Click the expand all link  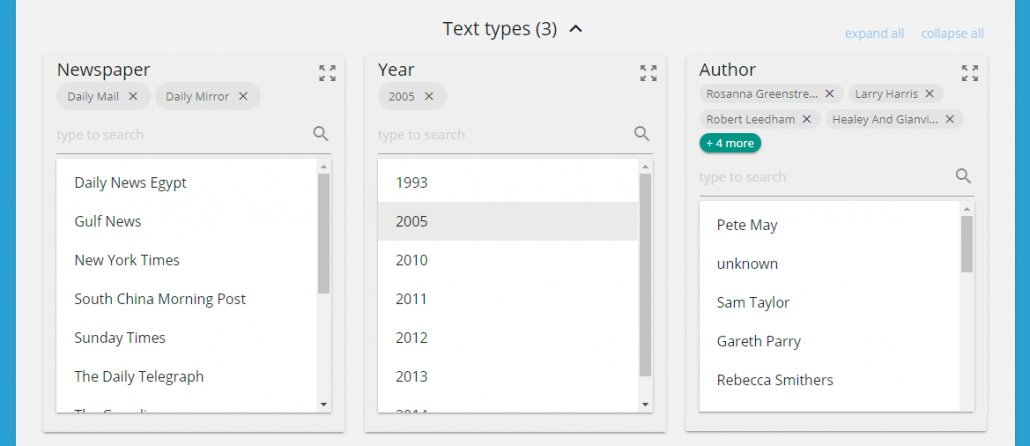point(874,34)
